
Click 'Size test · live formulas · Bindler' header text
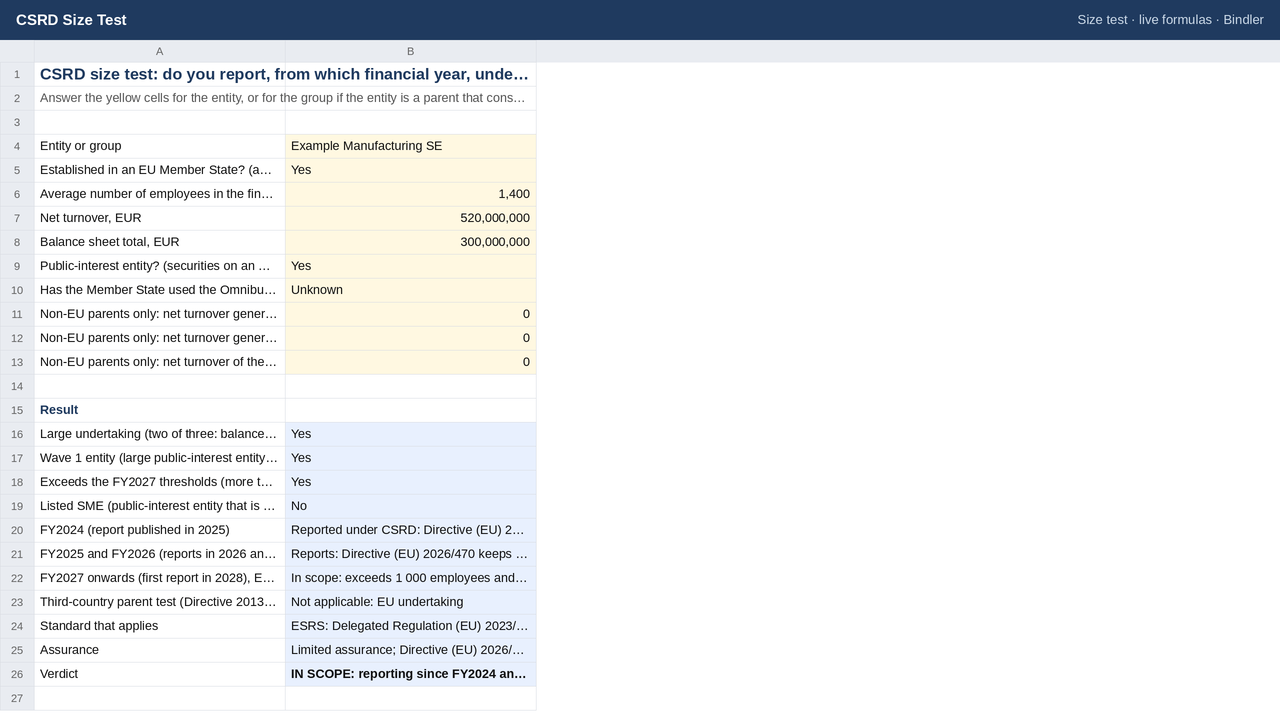[1170, 20]
